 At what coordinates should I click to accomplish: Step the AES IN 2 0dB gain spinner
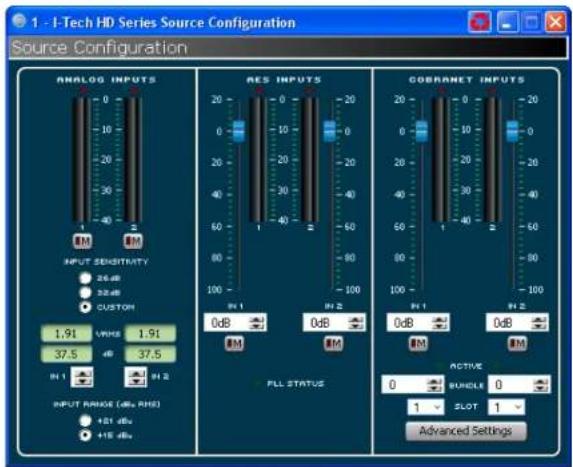pyautogui.click(x=356, y=323)
